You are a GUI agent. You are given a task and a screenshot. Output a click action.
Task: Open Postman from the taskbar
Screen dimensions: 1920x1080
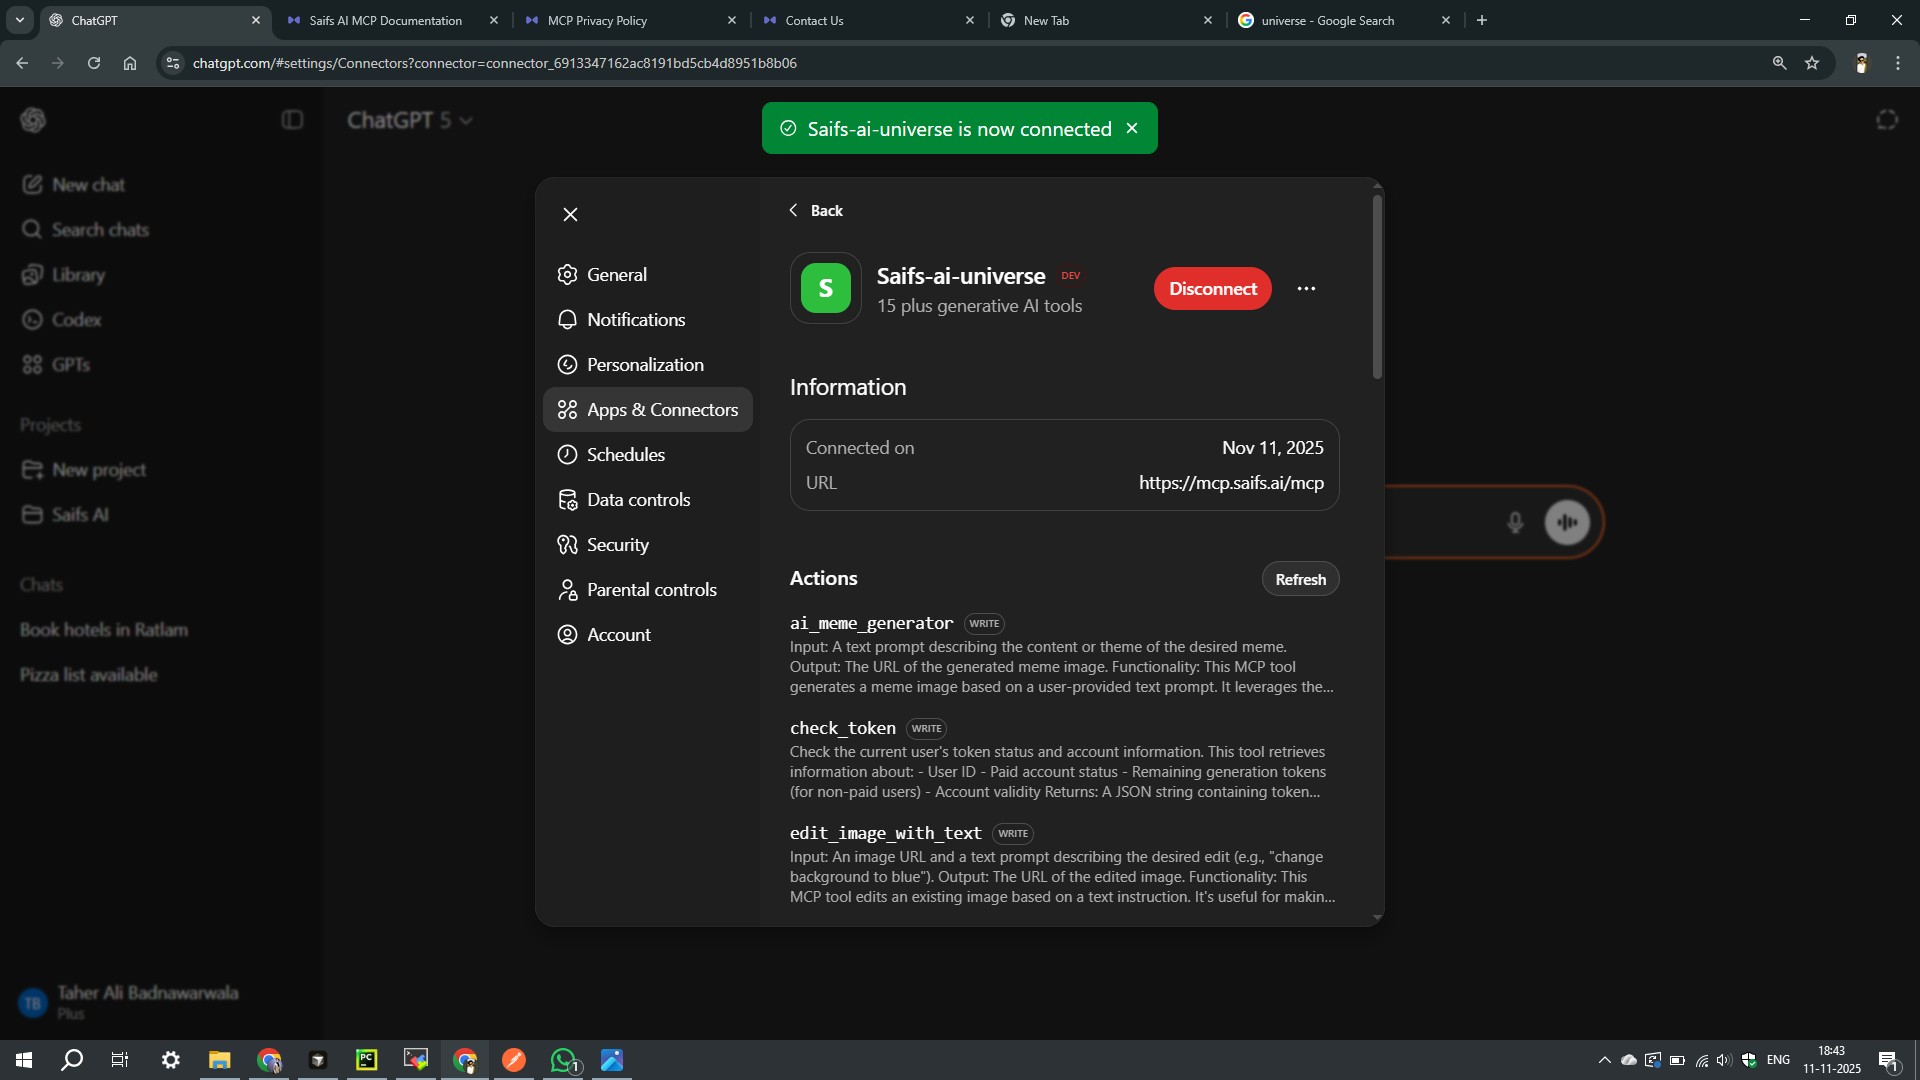coord(514,1060)
